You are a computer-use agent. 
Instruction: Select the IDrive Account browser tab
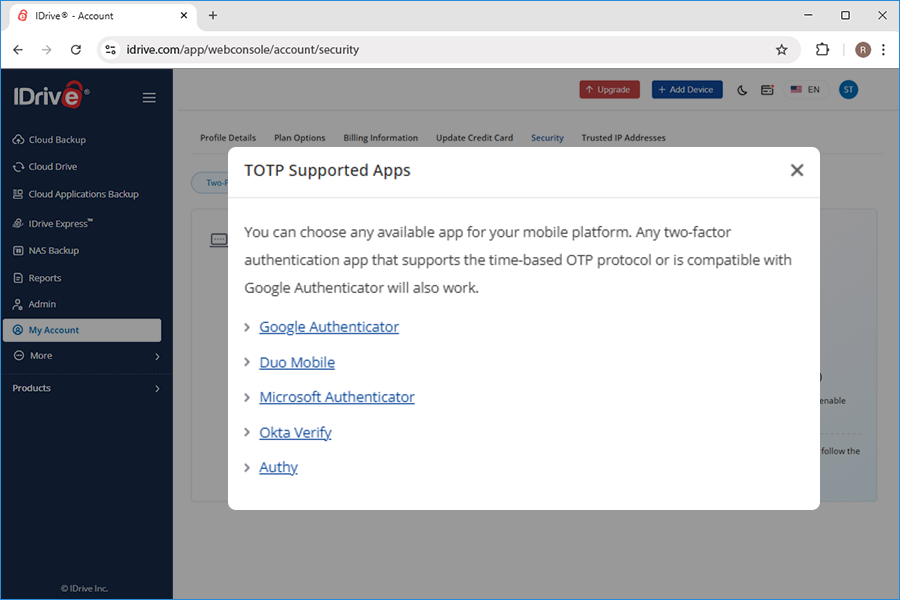103,16
